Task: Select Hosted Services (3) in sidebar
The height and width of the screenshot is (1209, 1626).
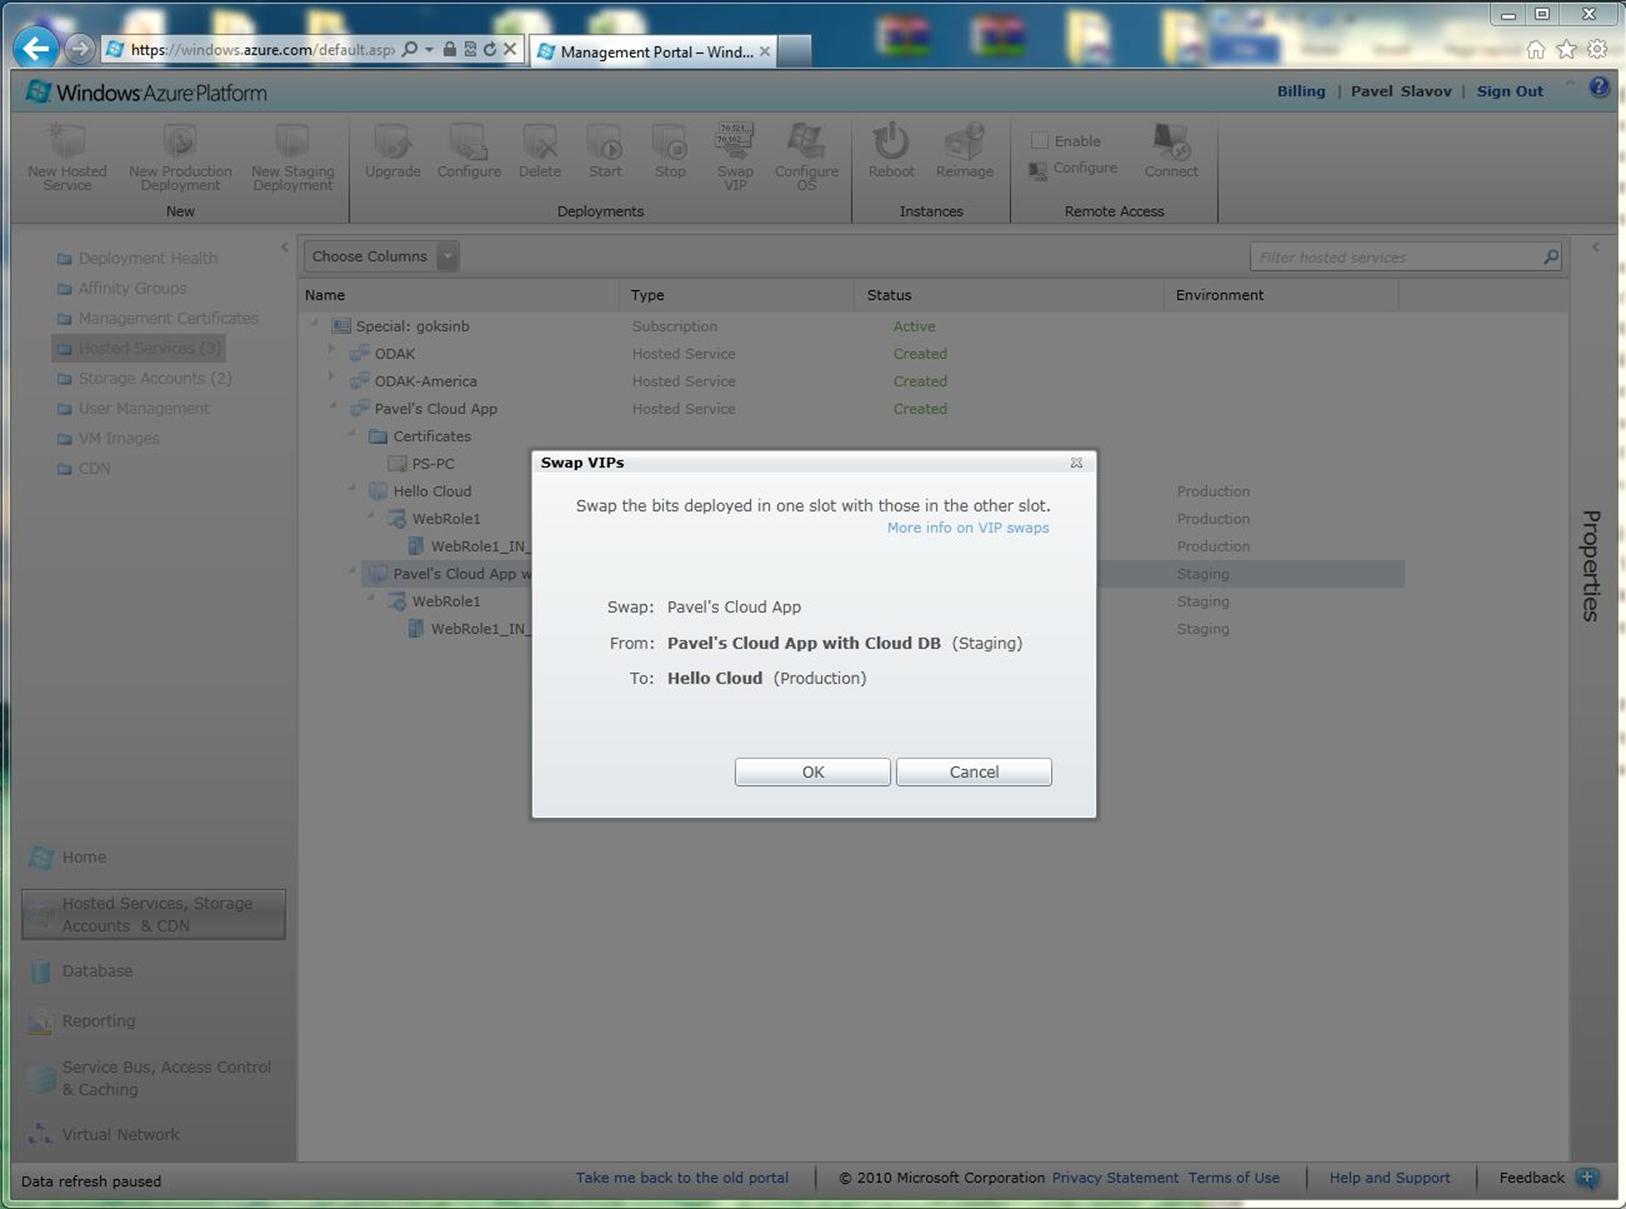Action: pos(139,348)
